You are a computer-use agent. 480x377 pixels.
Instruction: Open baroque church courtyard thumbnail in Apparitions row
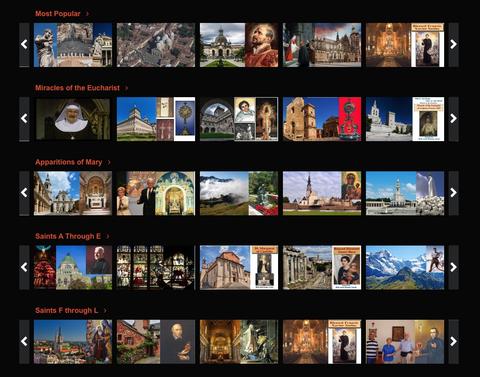click(73, 193)
